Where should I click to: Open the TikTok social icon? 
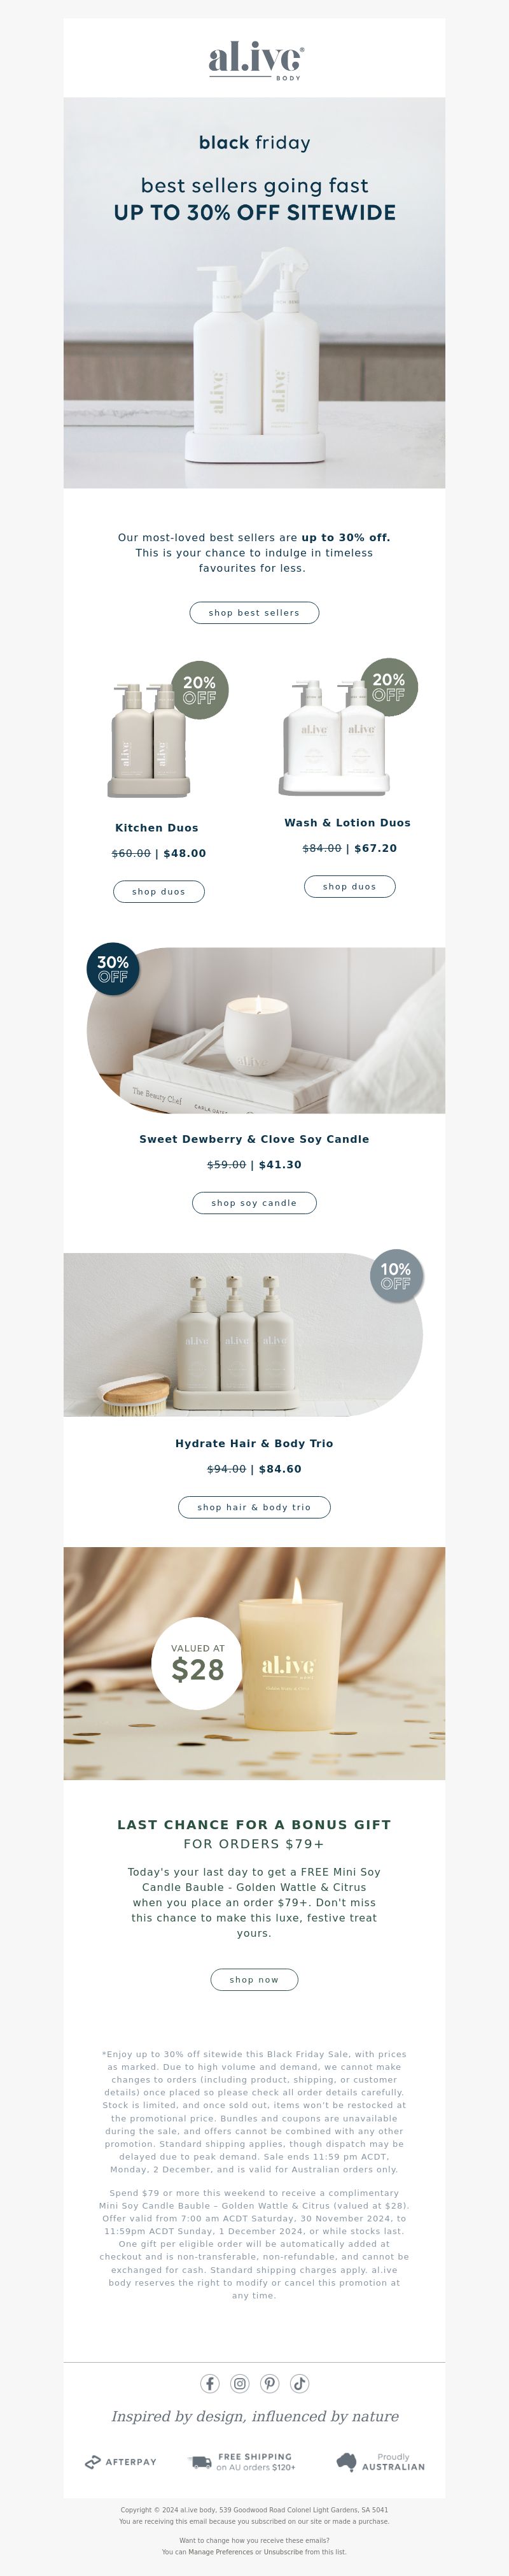pyautogui.click(x=299, y=2383)
